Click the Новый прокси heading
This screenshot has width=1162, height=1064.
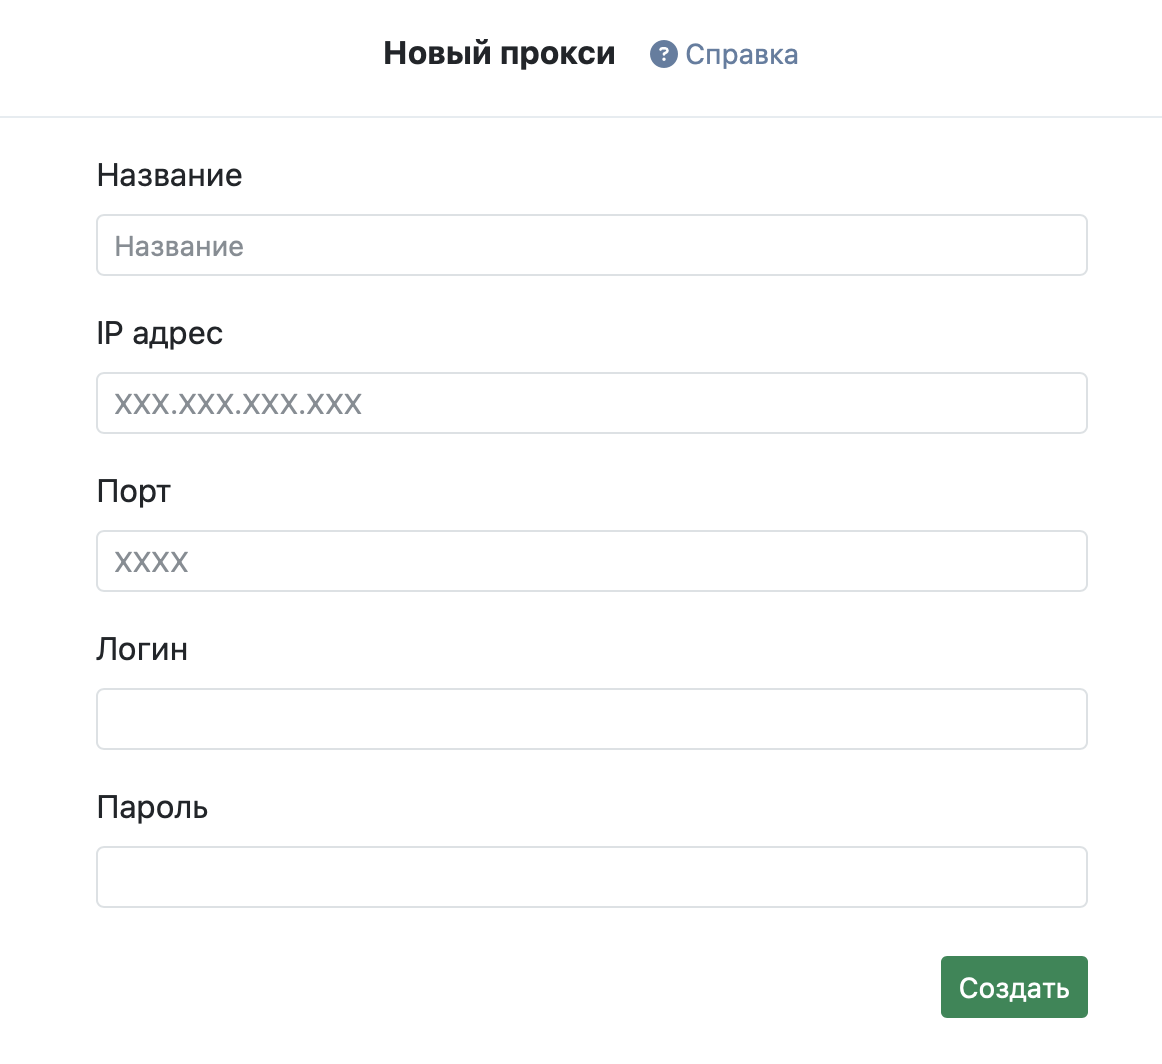499,53
